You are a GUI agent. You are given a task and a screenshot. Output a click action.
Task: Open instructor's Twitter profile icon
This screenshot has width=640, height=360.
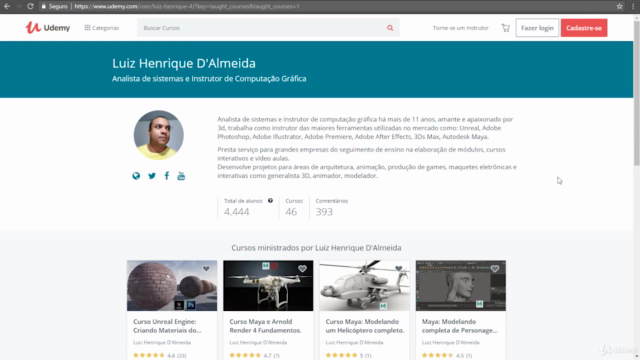(x=152, y=176)
